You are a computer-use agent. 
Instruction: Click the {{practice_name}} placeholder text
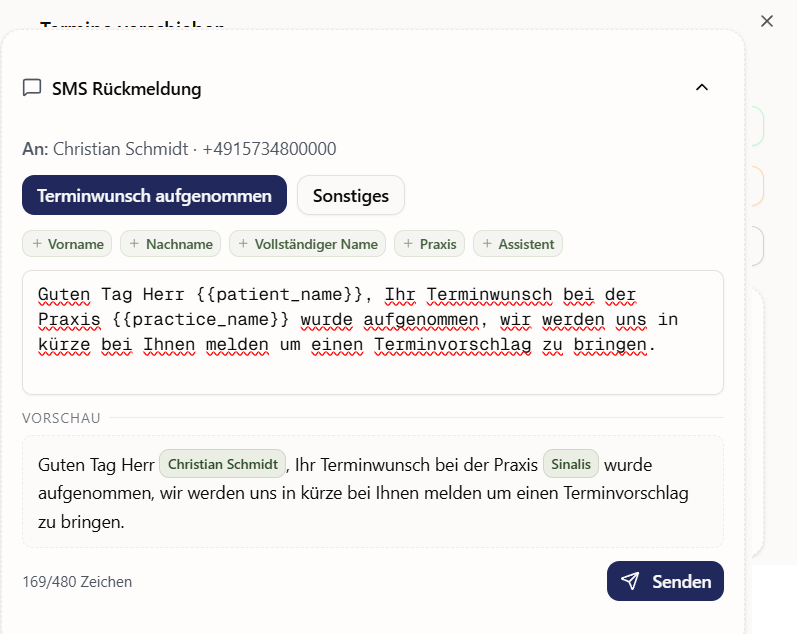tap(200, 319)
